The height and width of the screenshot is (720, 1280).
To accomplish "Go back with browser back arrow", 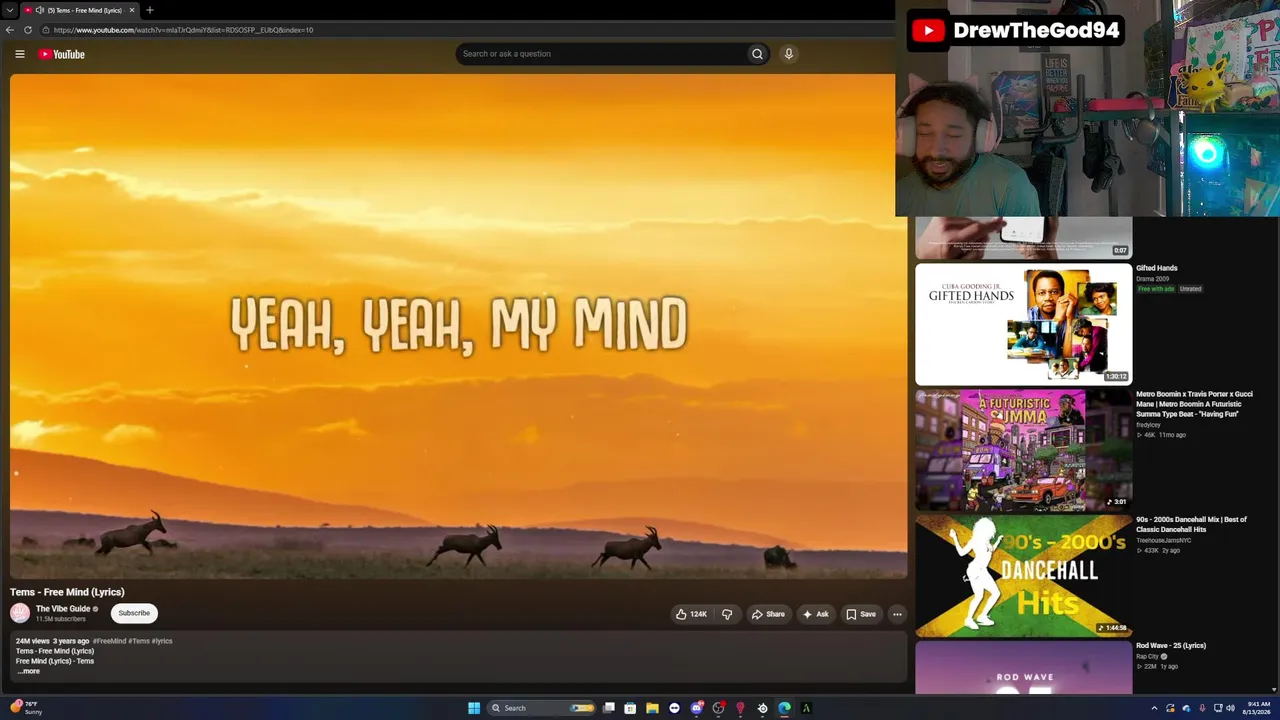I will pyautogui.click(x=10, y=30).
